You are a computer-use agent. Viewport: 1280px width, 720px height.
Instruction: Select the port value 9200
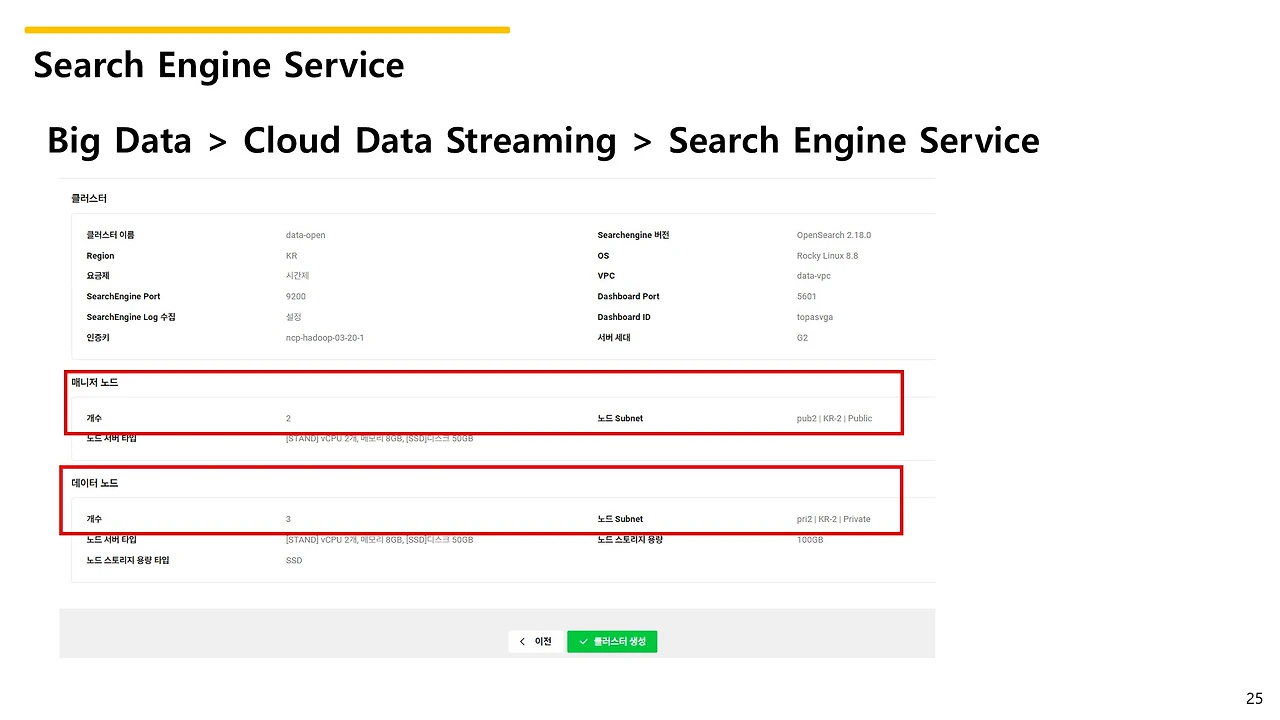click(296, 297)
